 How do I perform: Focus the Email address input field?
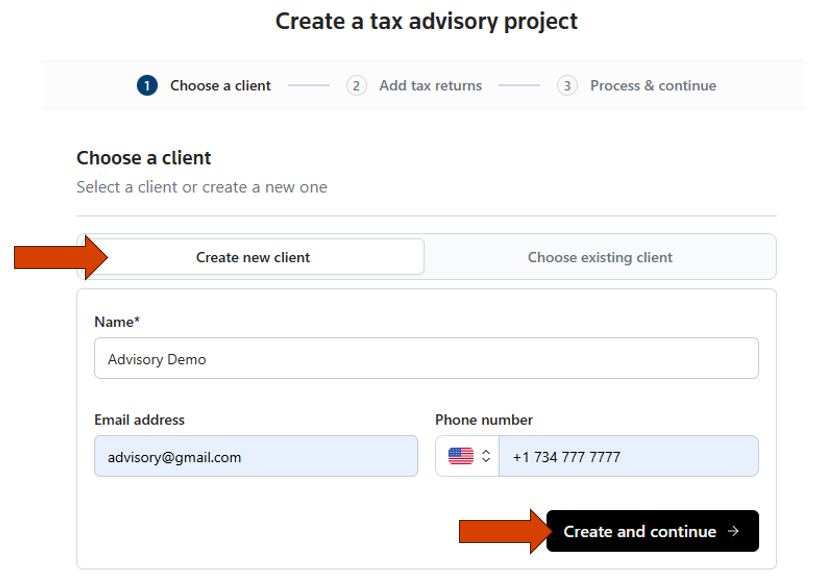[256, 456]
